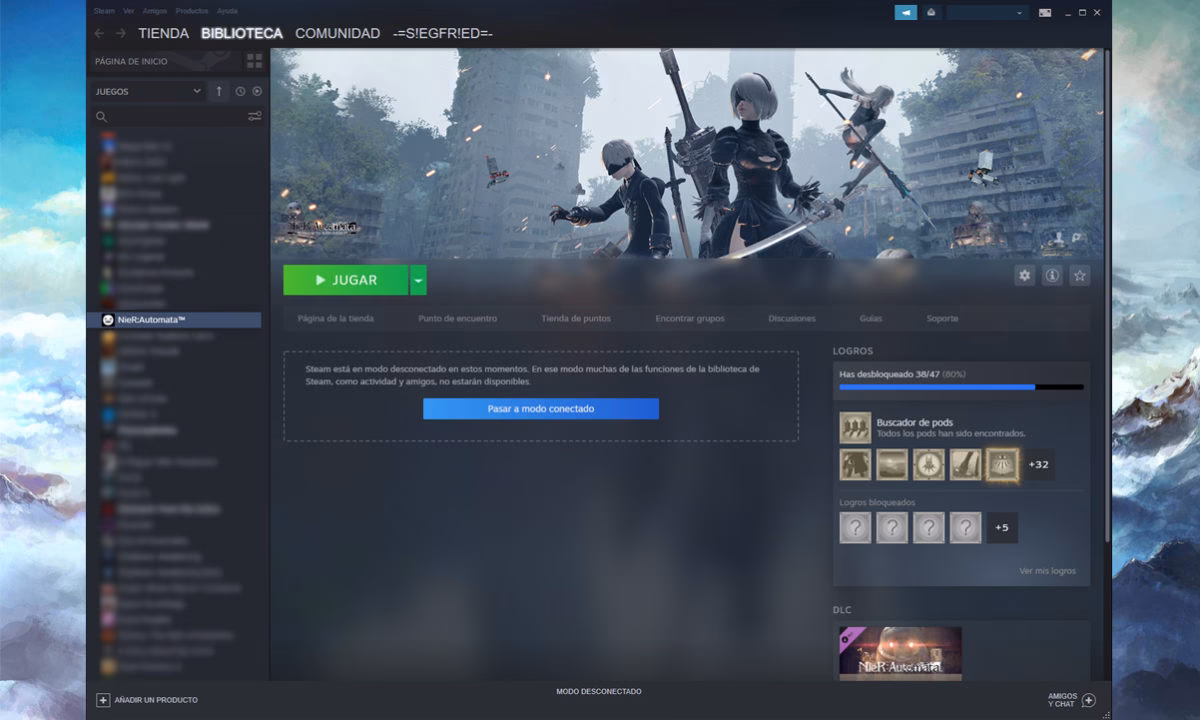Click Pasar a modo conectado button
Viewport: 1200px width, 720px height.
click(x=541, y=409)
